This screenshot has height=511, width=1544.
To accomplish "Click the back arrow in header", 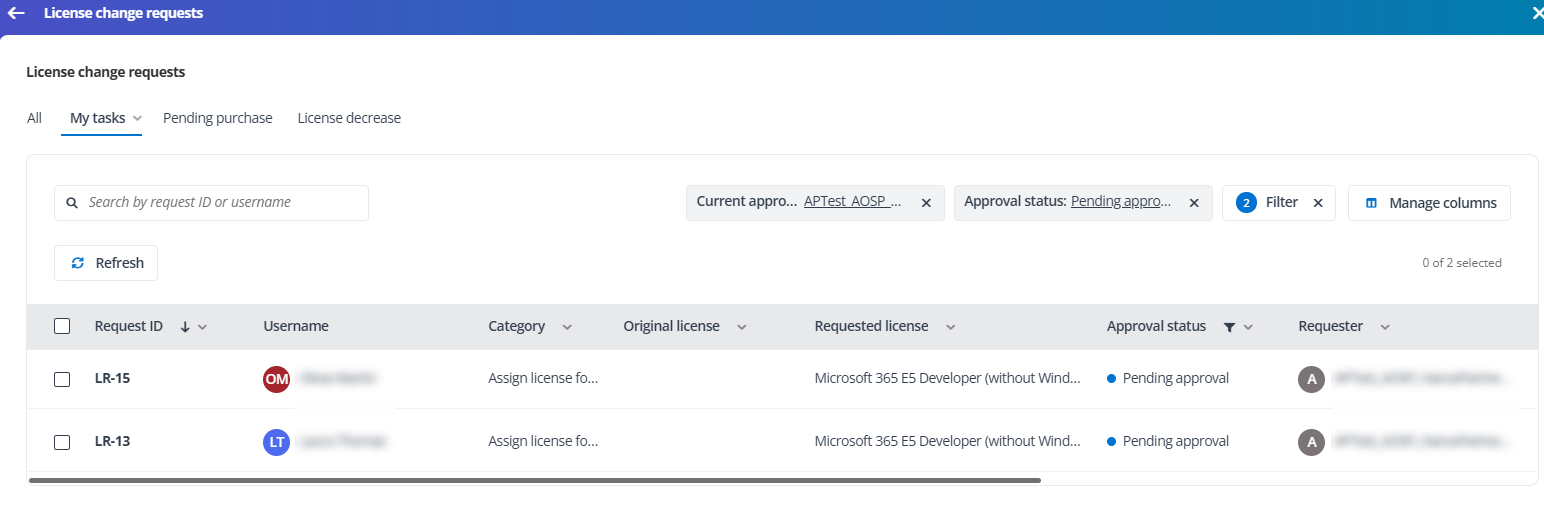I will pyautogui.click(x=16, y=14).
